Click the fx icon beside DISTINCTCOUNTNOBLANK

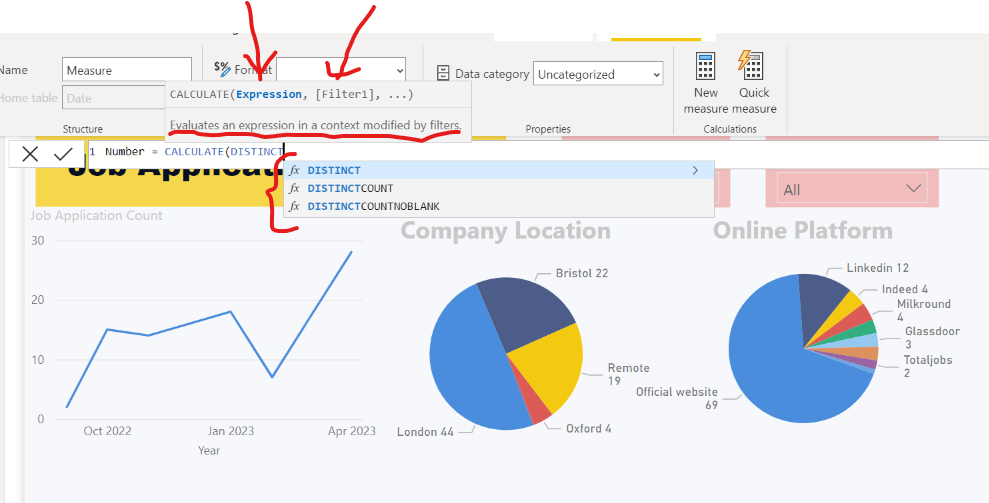point(294,206)
